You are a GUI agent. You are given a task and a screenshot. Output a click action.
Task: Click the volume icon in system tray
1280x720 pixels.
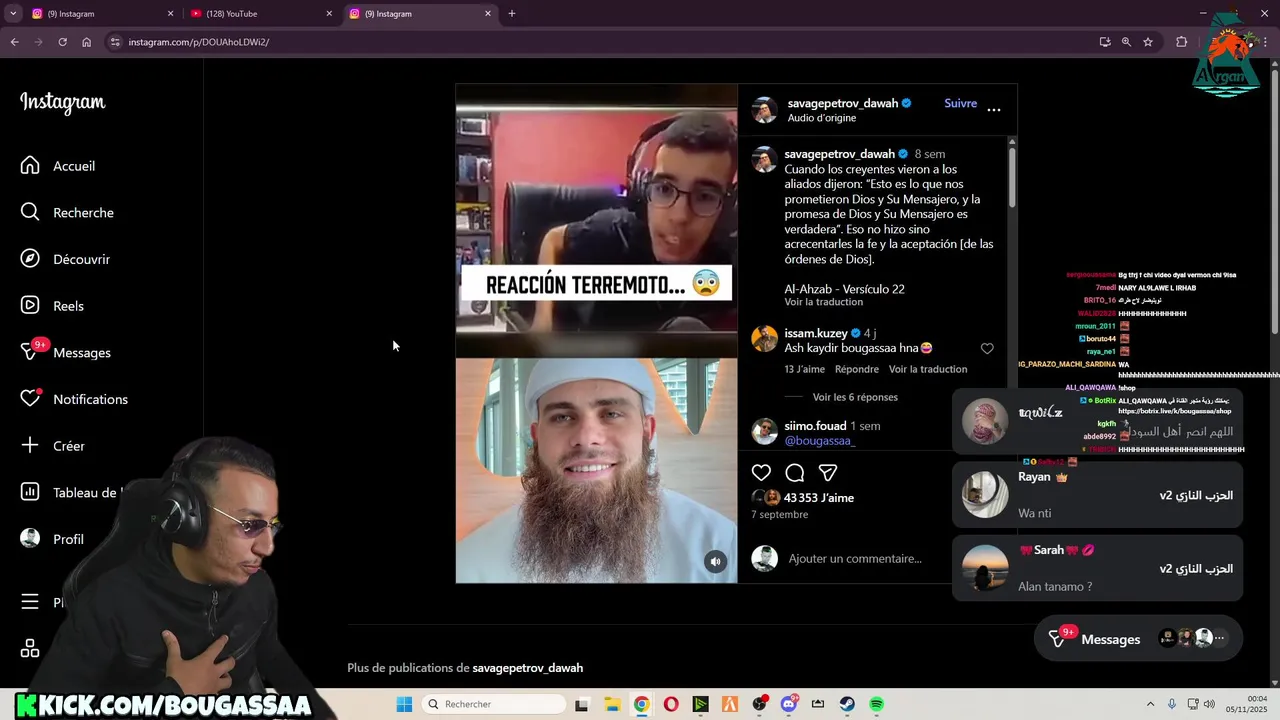point(1210,704)
